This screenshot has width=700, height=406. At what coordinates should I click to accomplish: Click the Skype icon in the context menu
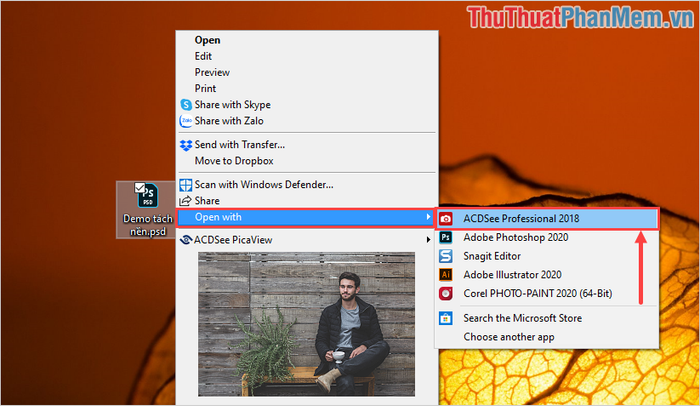coord(186,105)
